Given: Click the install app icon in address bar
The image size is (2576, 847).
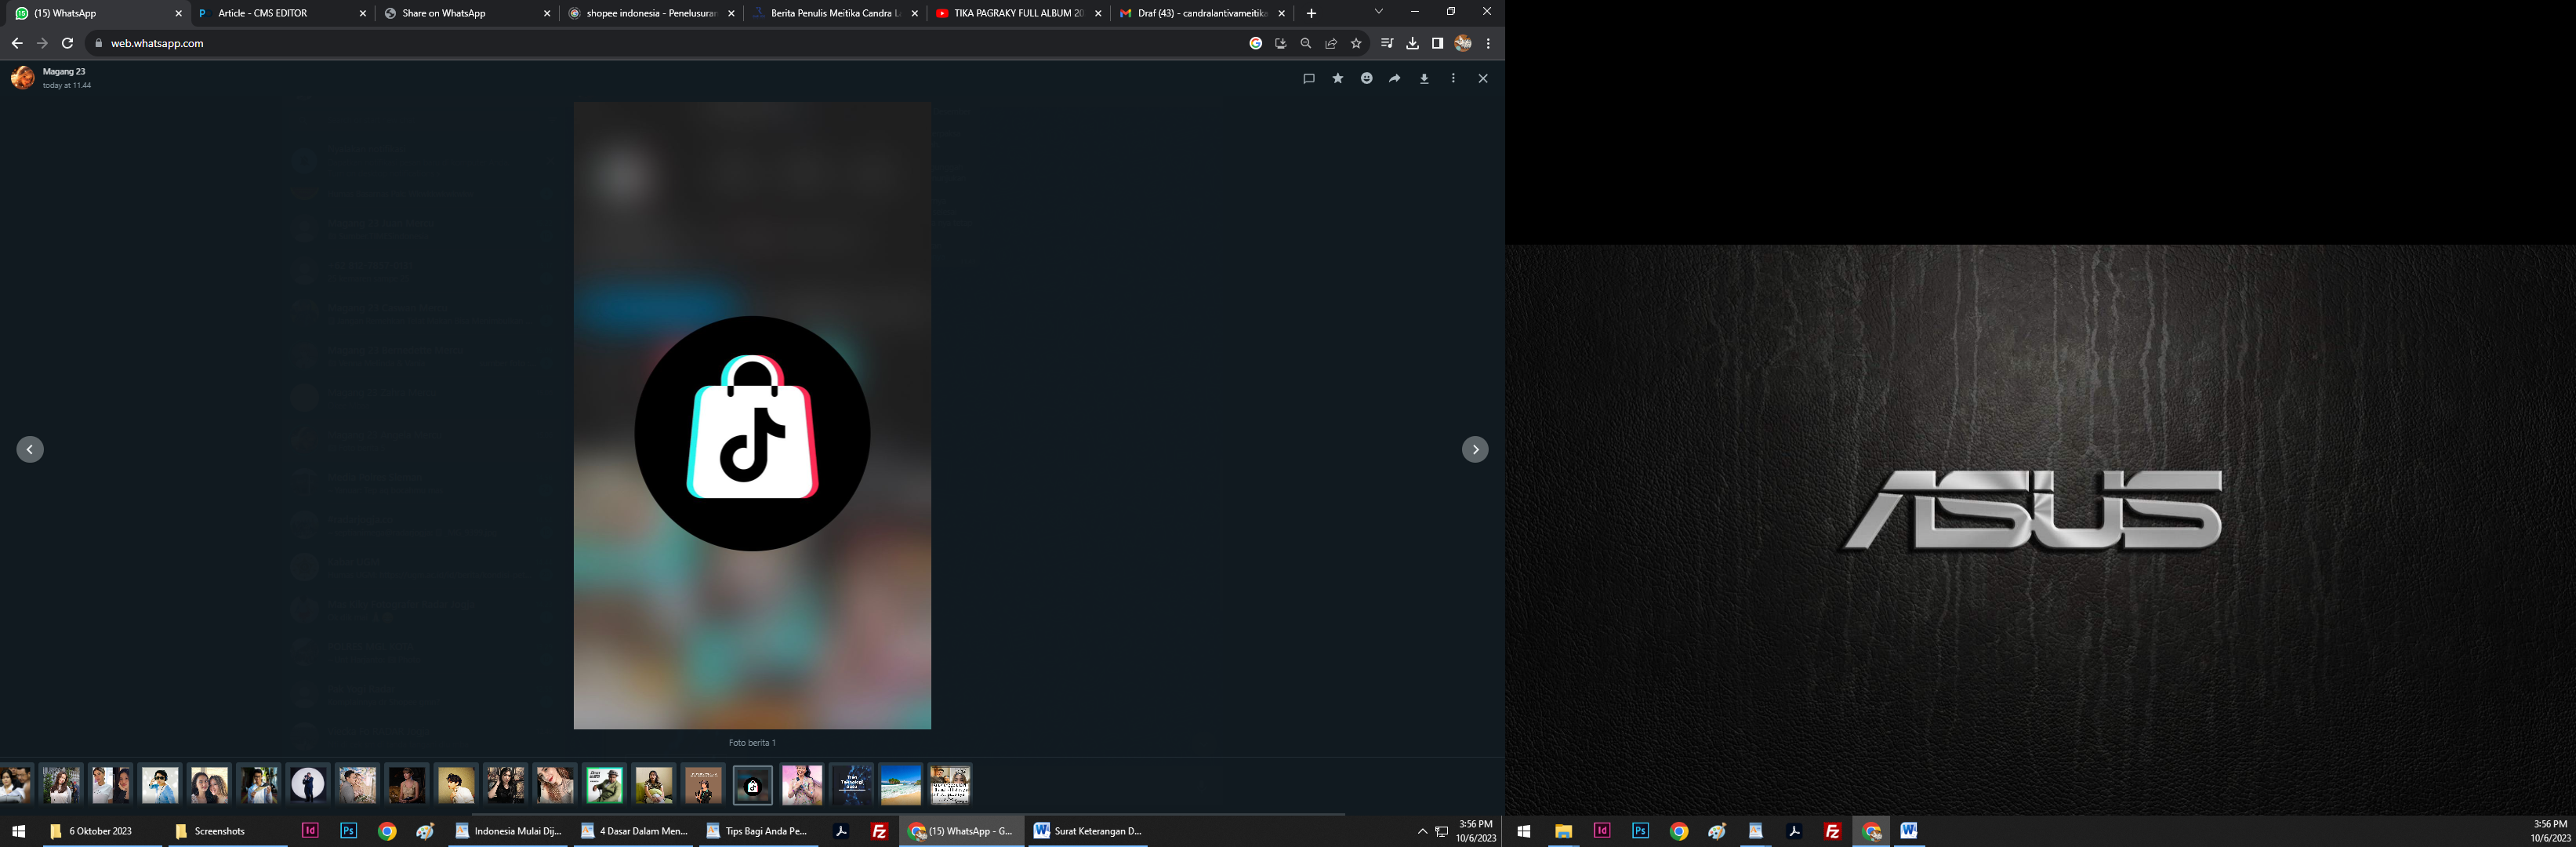Looking at the screenshot, I should point(1281,43).
